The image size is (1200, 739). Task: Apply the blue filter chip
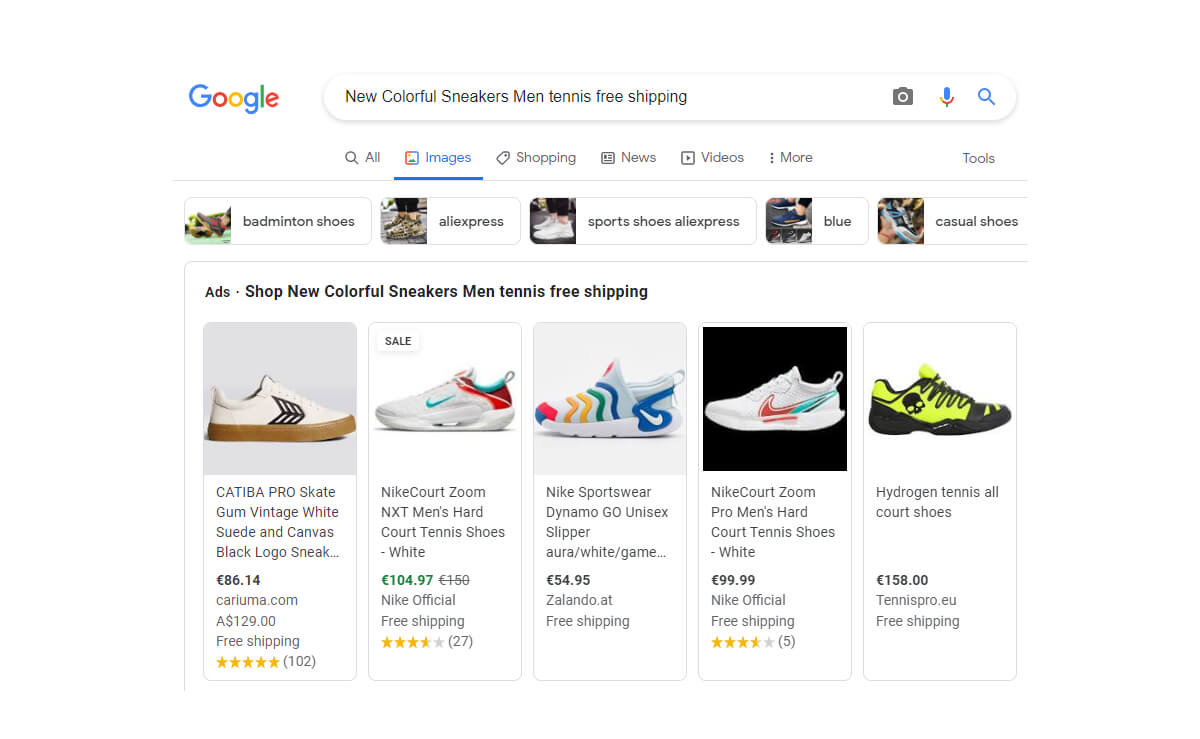(817, 221)
